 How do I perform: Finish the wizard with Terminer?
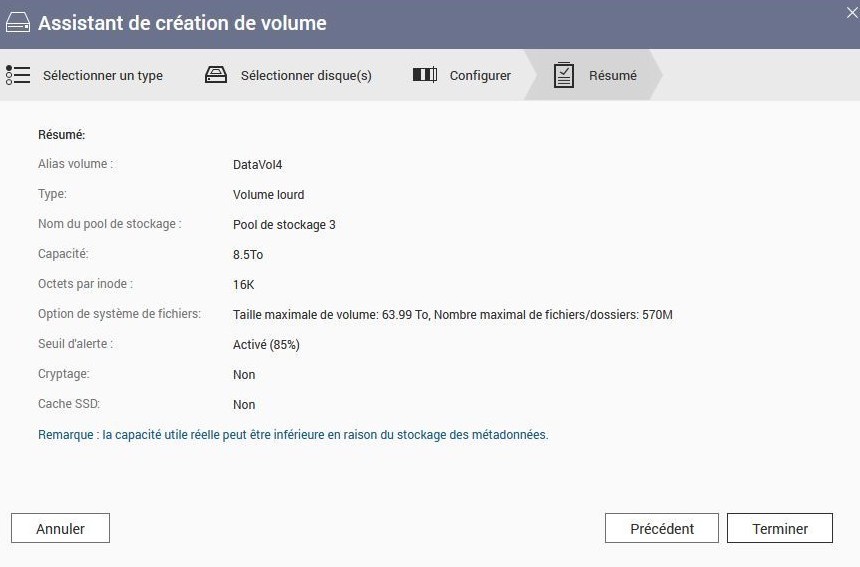[x=779, y=529]
